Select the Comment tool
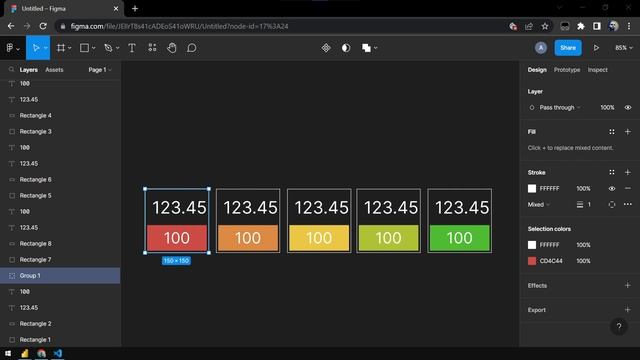640x360 pixels. pyautogui.click(x=191, y=48)
